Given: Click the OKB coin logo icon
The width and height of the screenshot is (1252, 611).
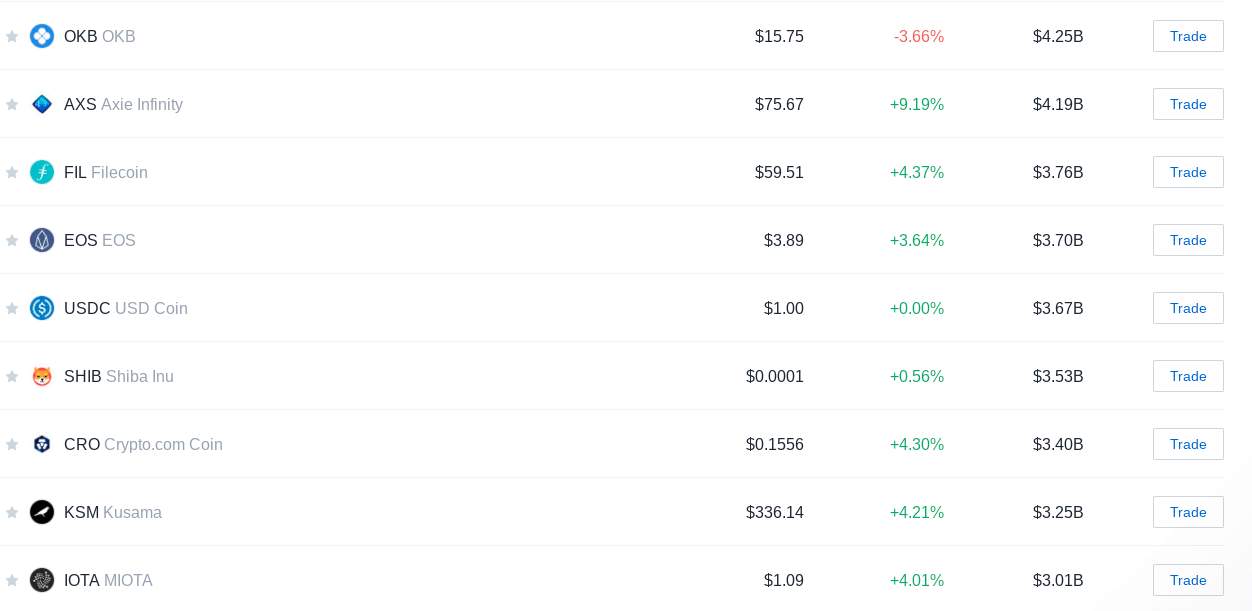Looking at the screenshot, I should pos(42,36).
